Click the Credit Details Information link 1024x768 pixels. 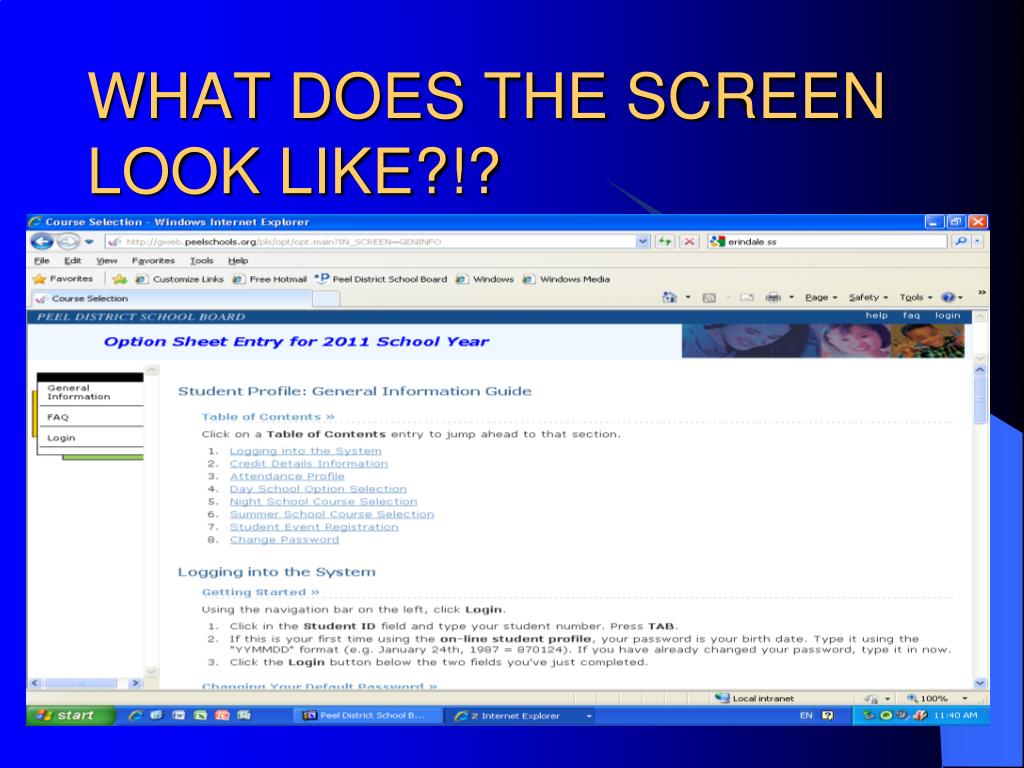(308, 464)
